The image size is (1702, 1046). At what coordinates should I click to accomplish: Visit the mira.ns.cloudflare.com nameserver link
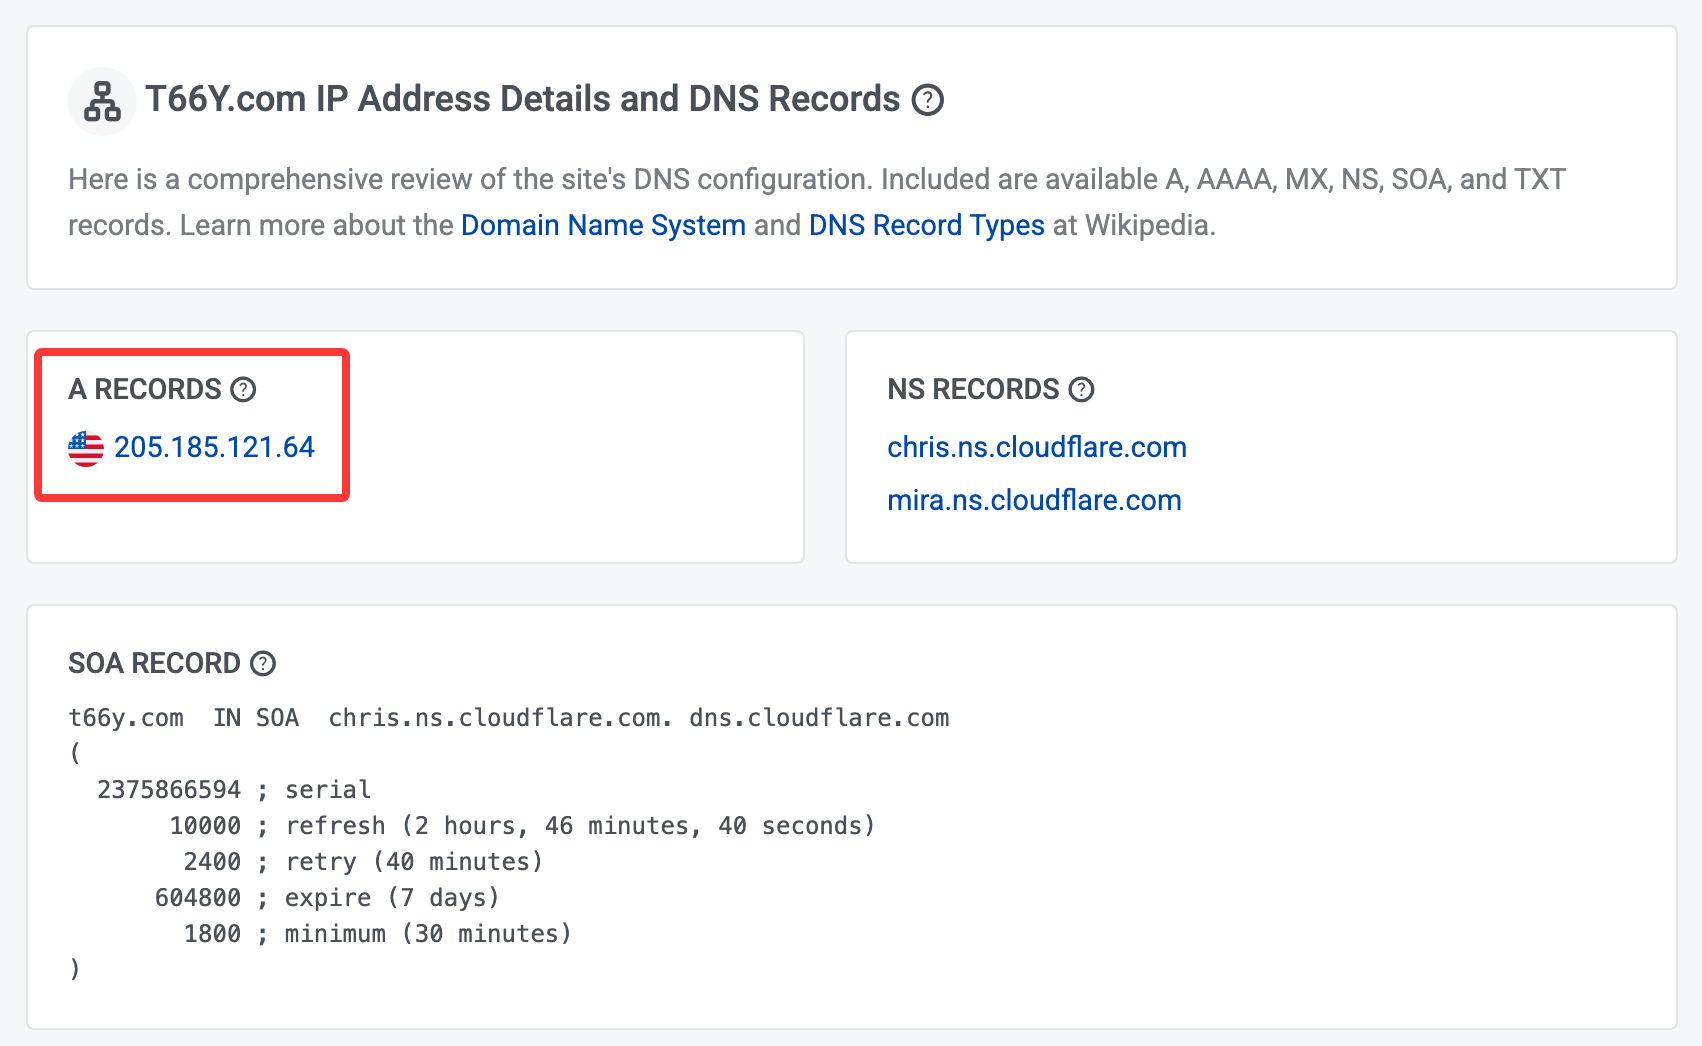(x=1034, y=500)
